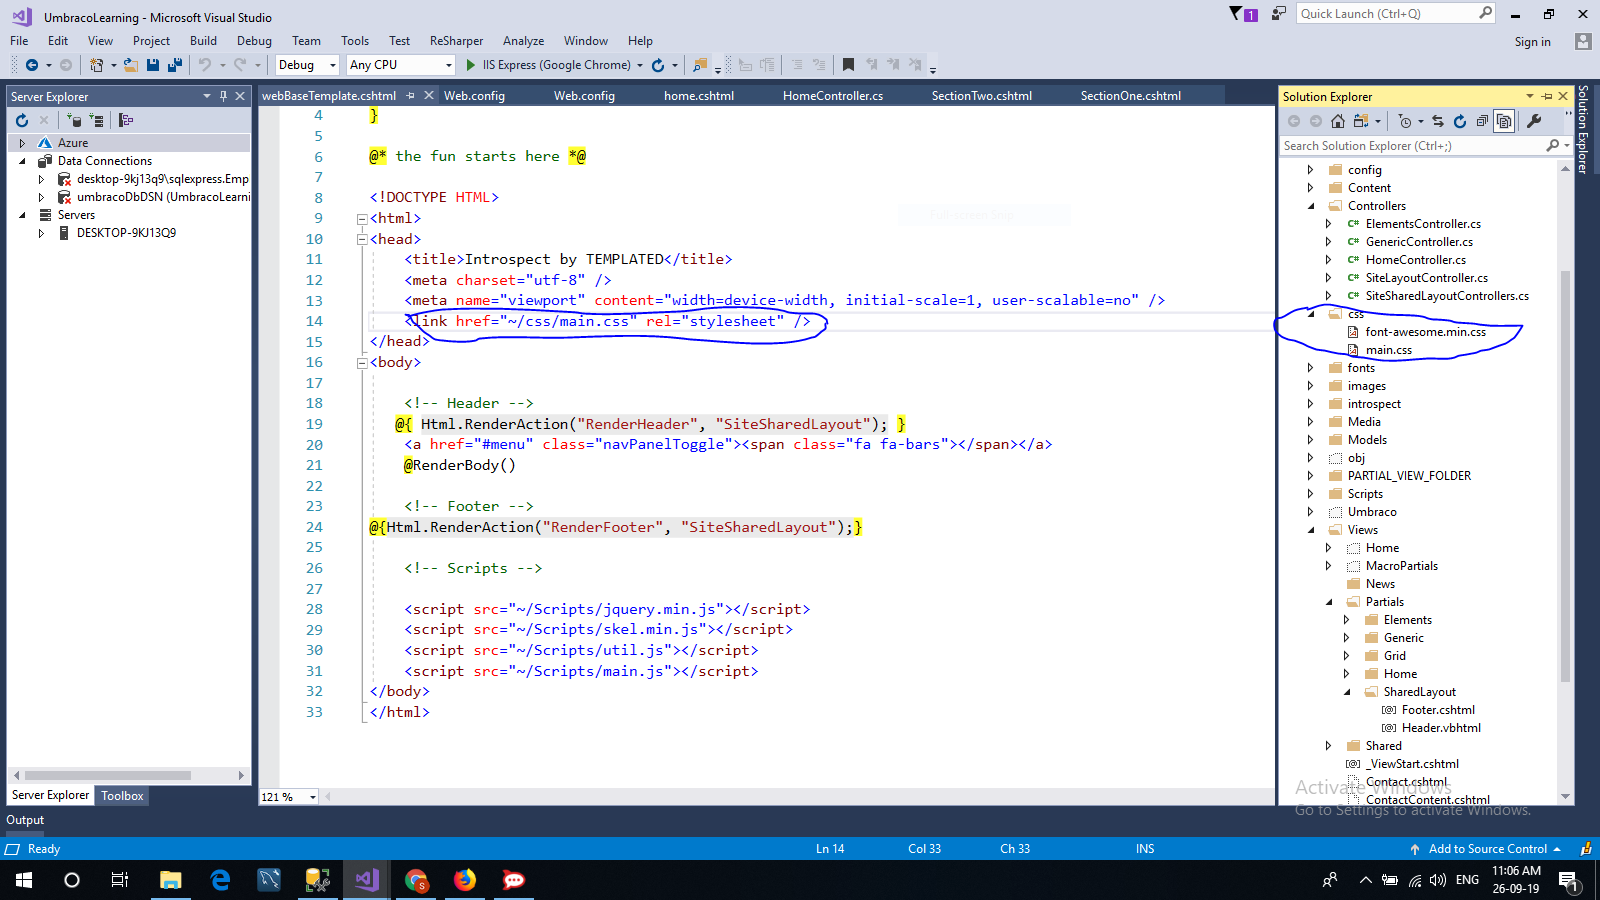Screen dimensions: 1600x900
Task: Open the Task View taskbar icon
Action: click(120, 880)
